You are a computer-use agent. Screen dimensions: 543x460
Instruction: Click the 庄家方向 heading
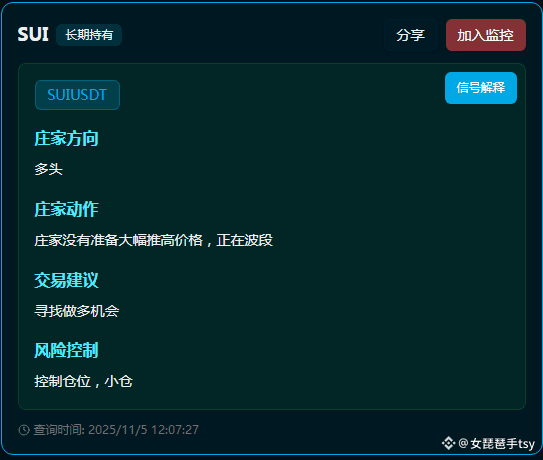tap(66, 139)
